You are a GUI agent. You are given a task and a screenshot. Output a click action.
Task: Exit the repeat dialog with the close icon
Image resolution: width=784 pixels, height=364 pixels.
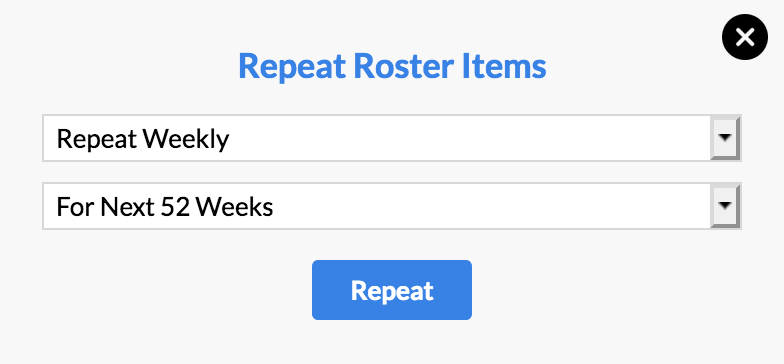pos(744,37)
